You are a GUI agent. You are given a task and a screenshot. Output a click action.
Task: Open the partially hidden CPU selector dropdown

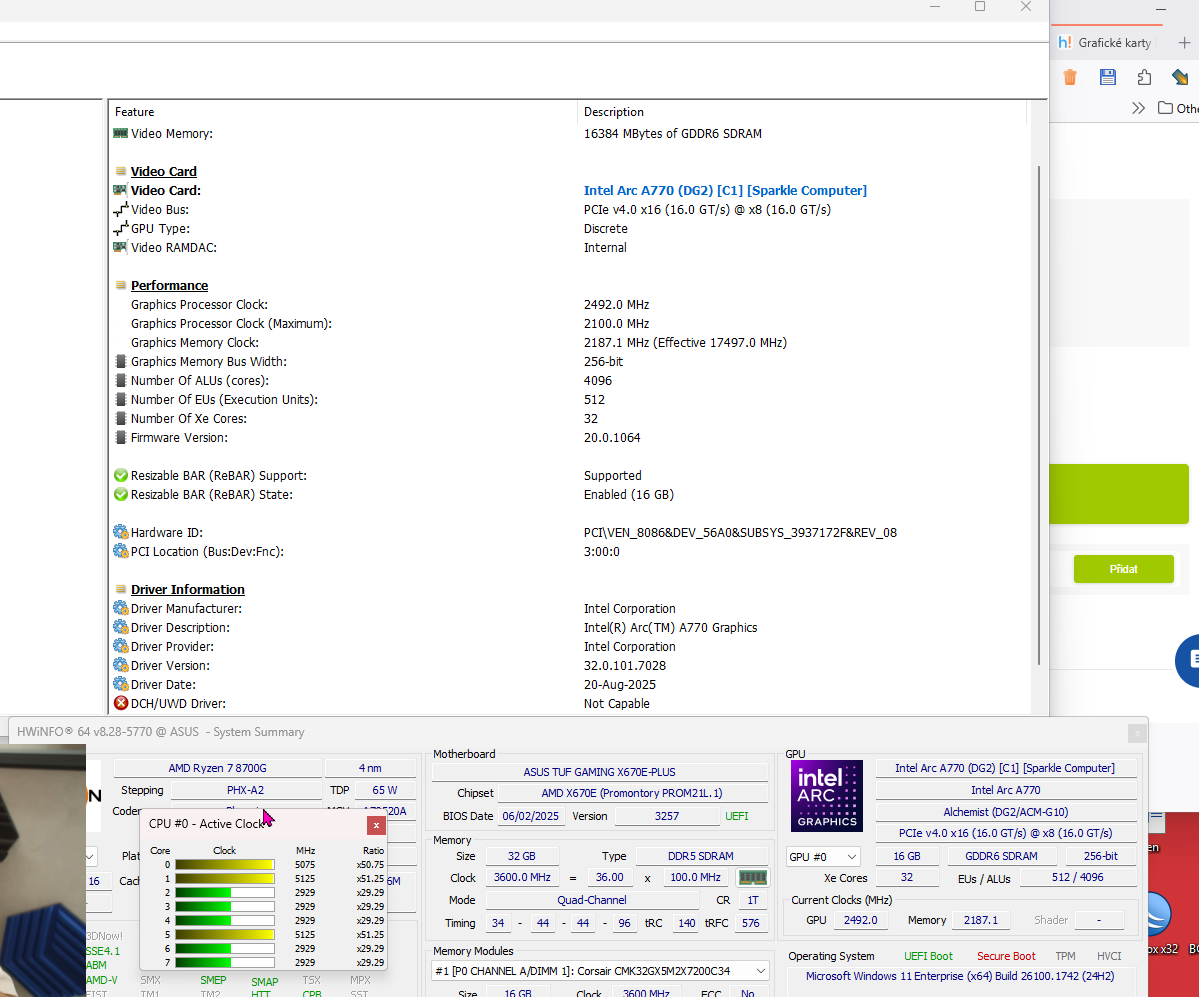click(90, 856)
